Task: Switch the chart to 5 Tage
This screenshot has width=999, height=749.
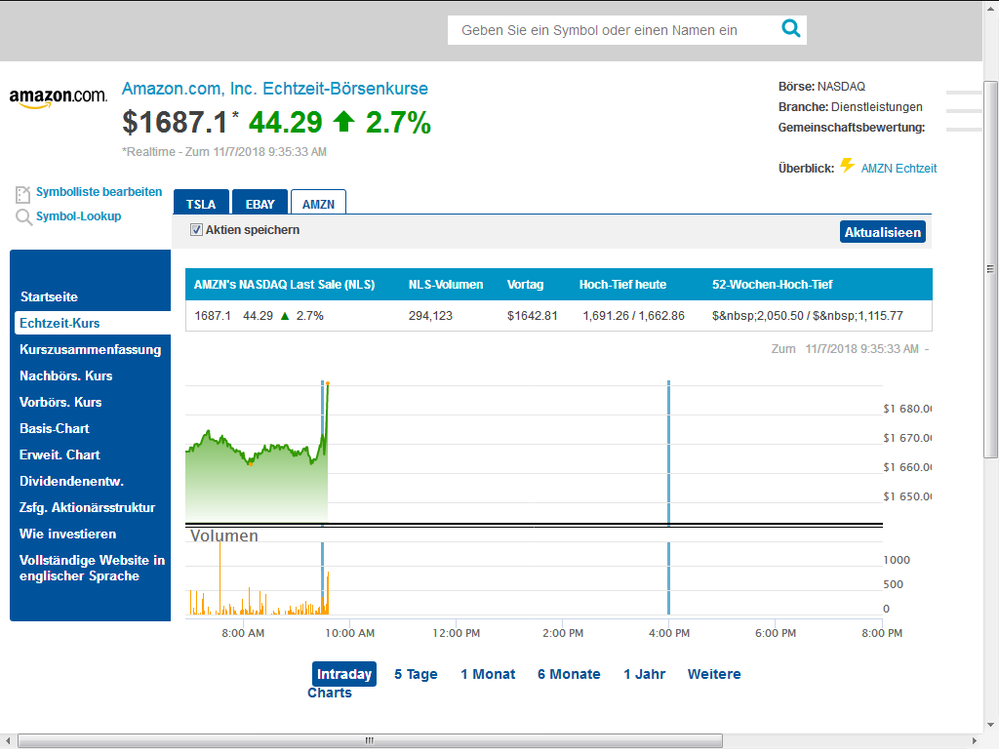Action: 414,674
